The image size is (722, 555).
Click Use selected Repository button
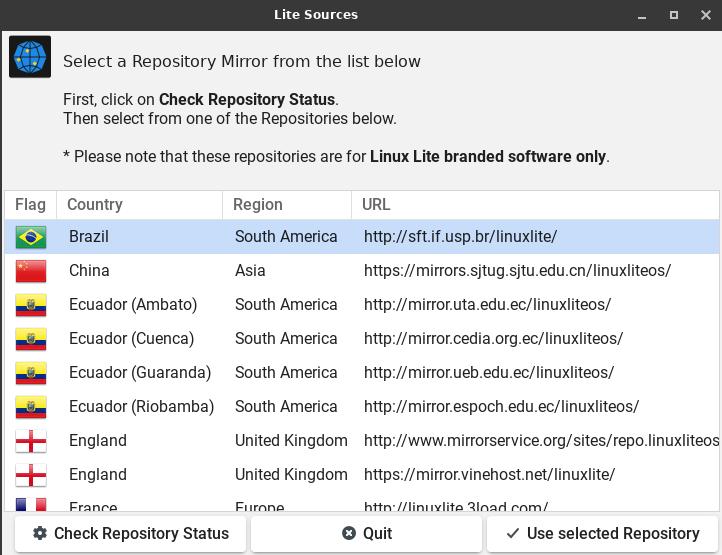pos(602,533)
